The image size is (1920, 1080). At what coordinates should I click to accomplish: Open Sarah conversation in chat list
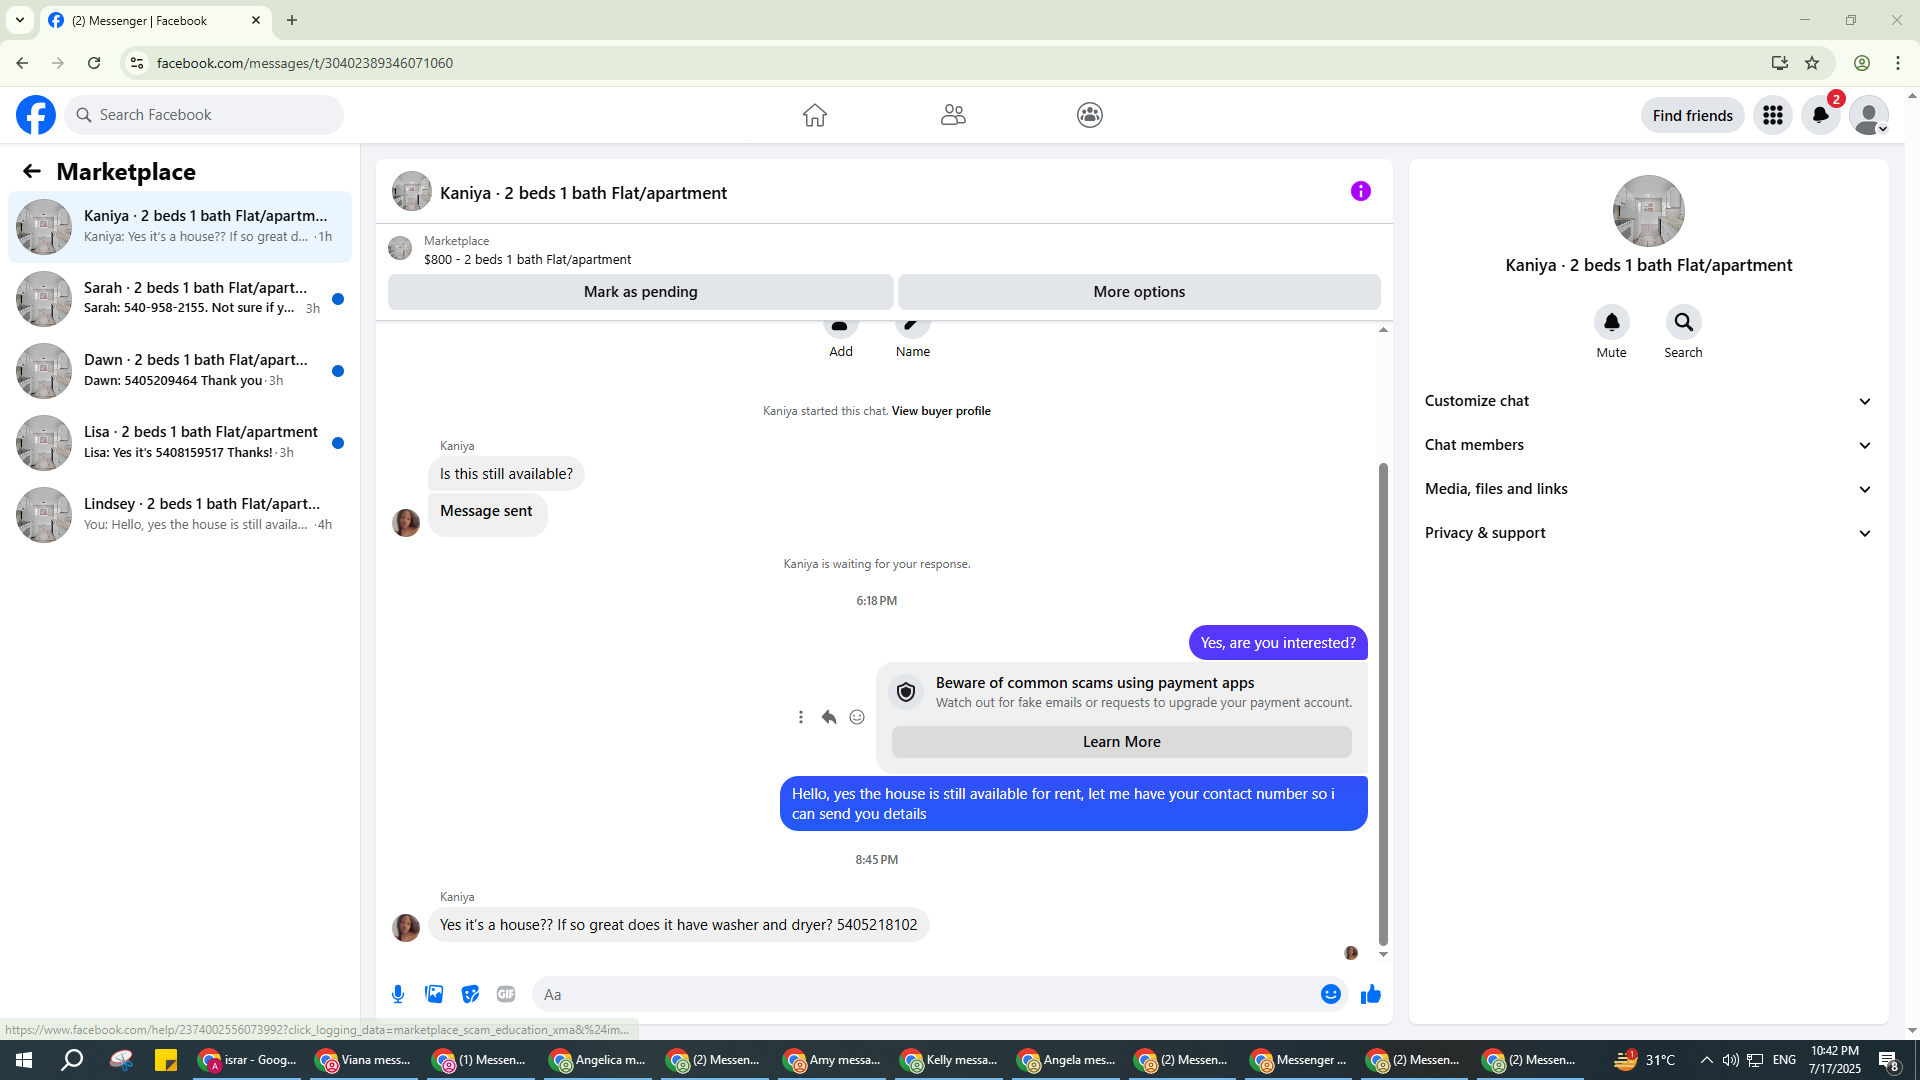point(180,299)
